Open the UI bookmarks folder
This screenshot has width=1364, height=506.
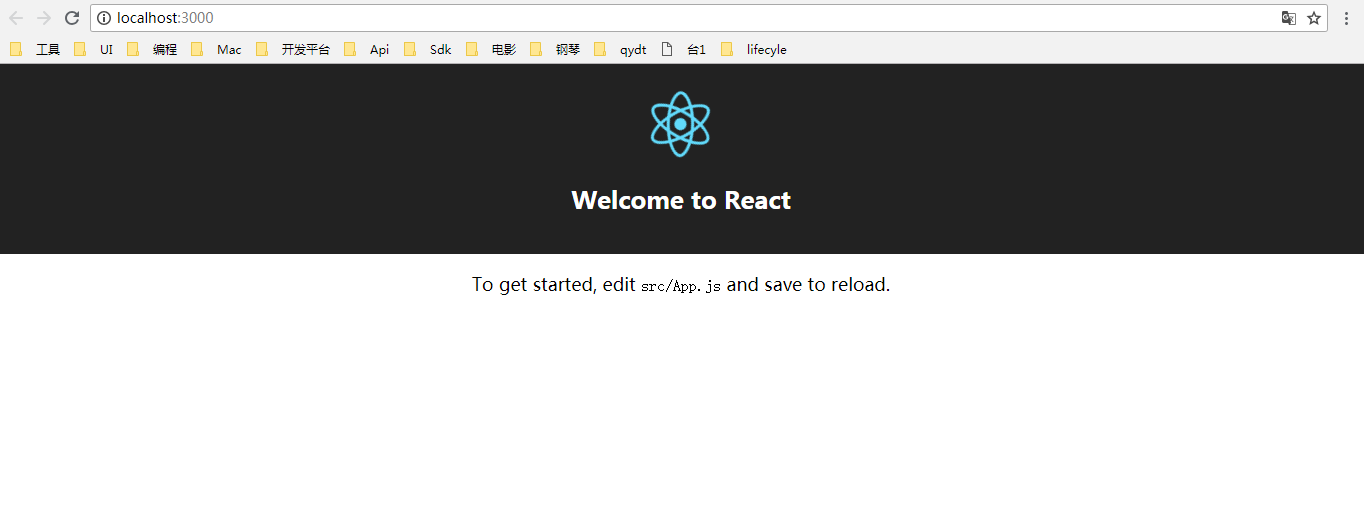tap(94, 49)
